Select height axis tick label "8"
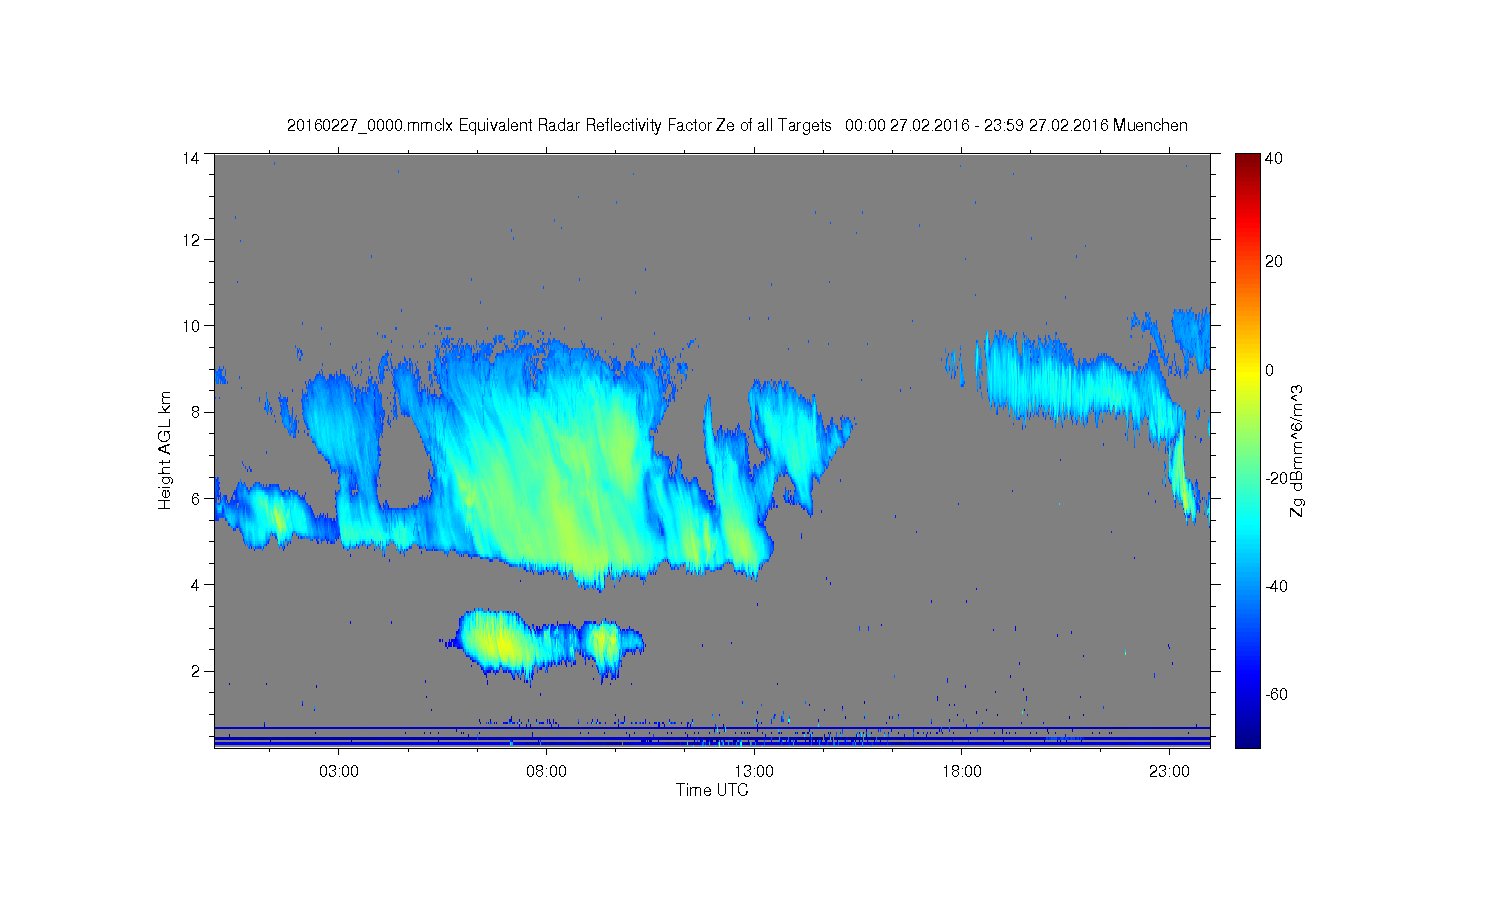 [196, 412]
